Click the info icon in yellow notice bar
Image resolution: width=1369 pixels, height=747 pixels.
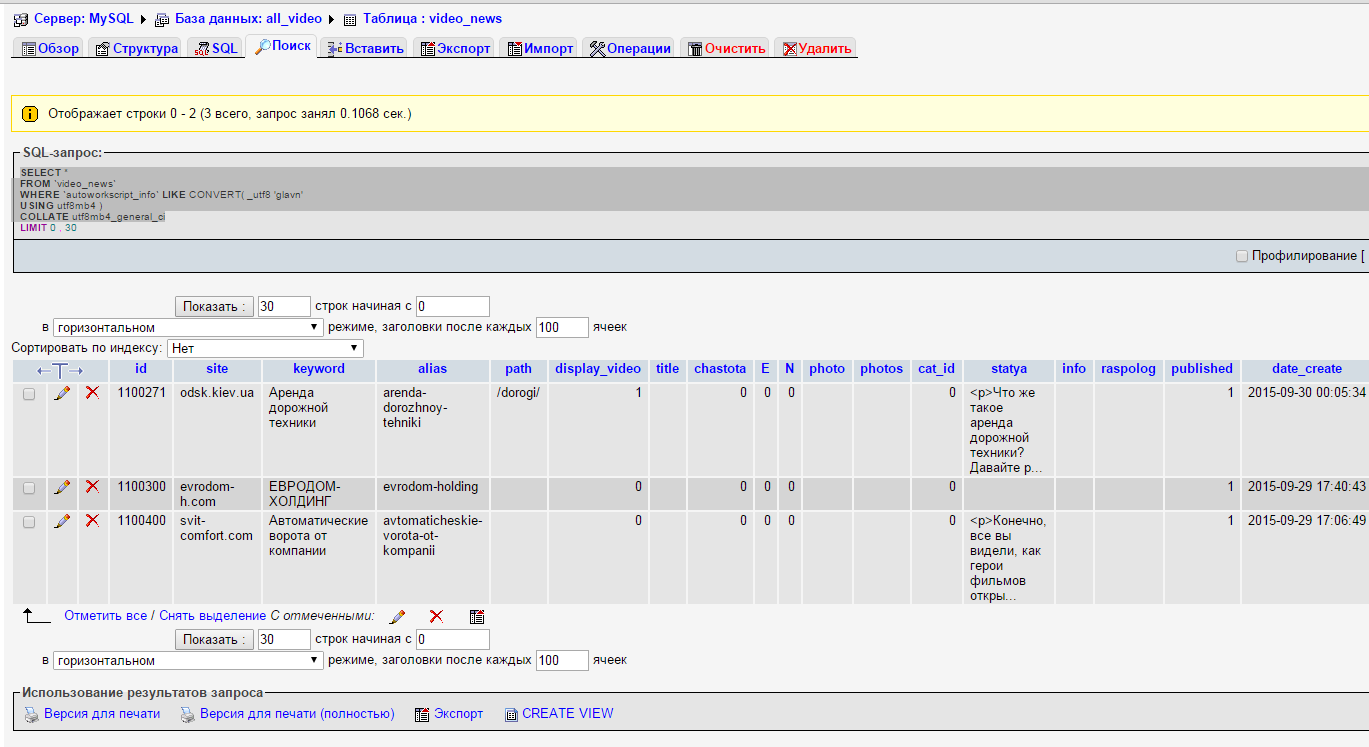(30, 114)
